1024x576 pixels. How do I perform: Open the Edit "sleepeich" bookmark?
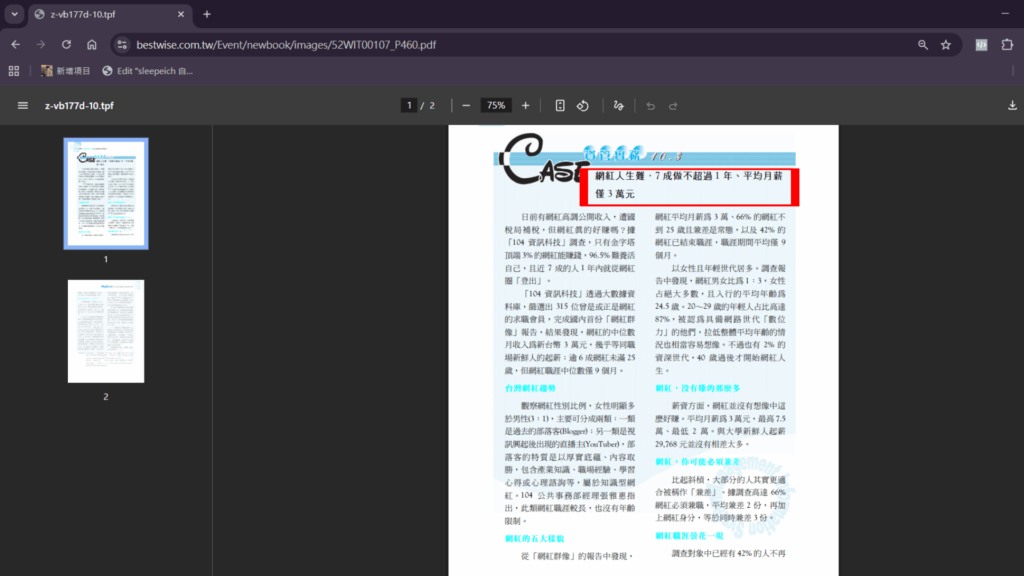pos(148,71)
